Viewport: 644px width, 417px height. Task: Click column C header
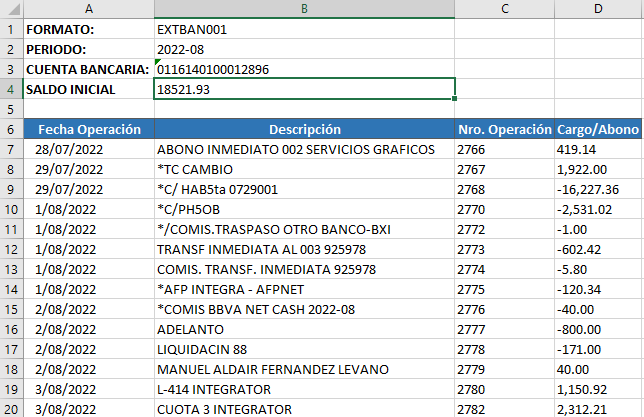point(504,9)
